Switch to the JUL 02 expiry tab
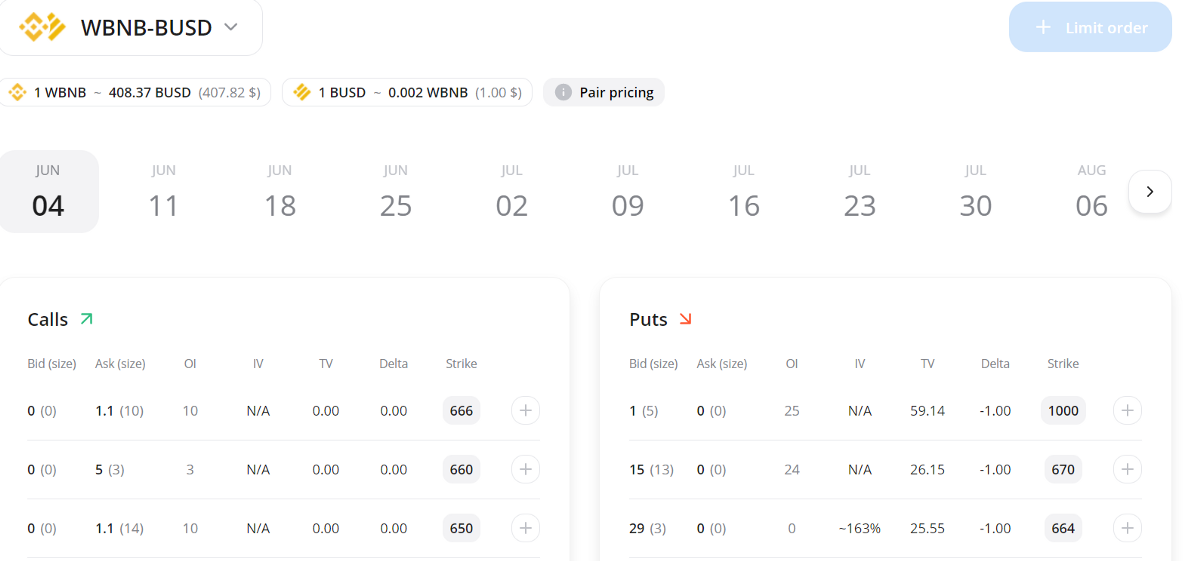The image size is (1200, 561). 512,191
